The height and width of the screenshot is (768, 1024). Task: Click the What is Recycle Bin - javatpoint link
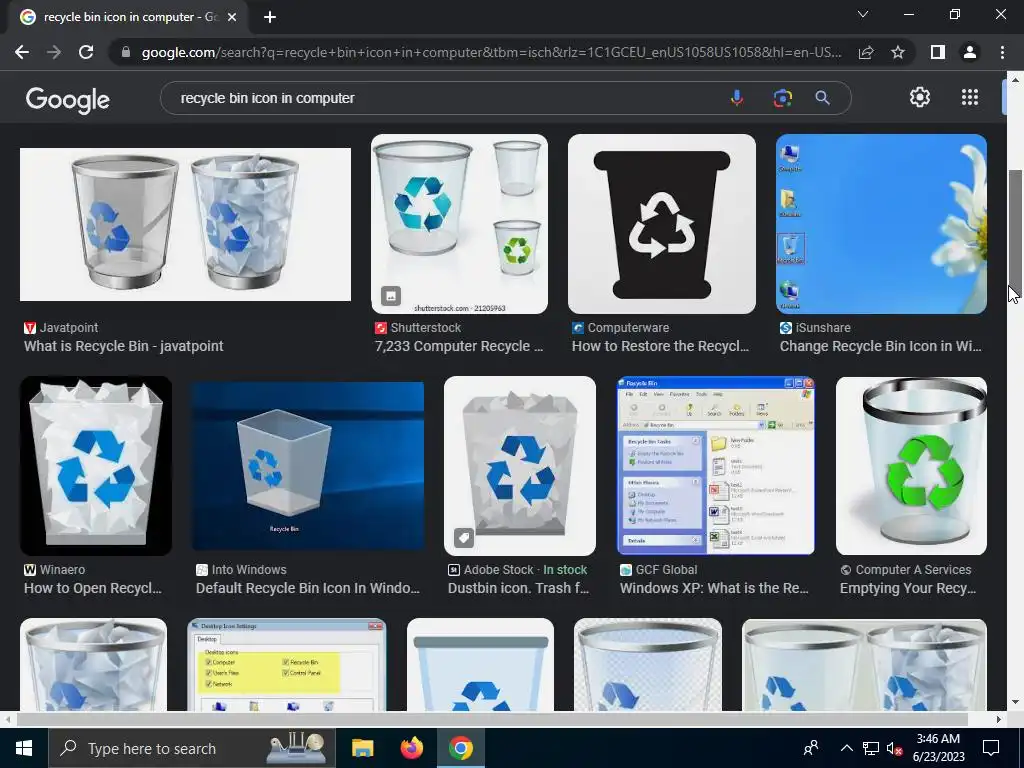point(123,346)
